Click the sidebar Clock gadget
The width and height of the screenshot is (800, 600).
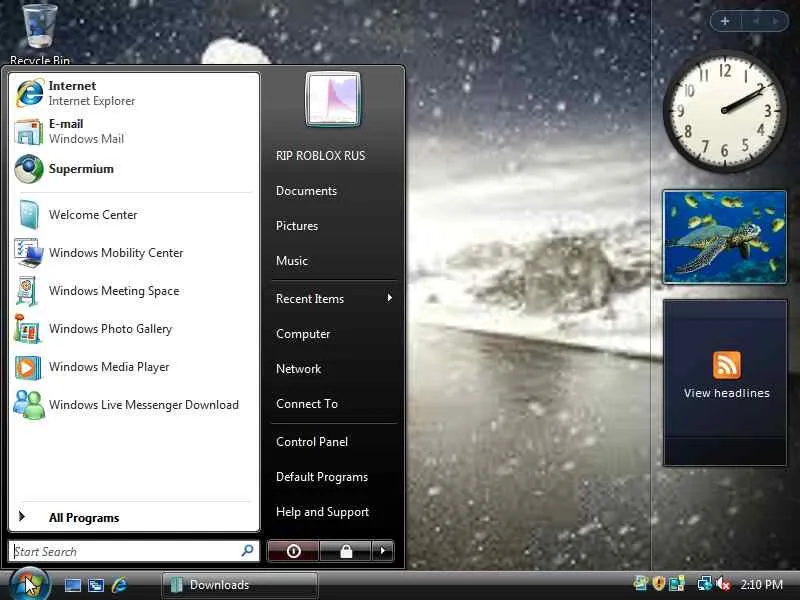(724, 111)
